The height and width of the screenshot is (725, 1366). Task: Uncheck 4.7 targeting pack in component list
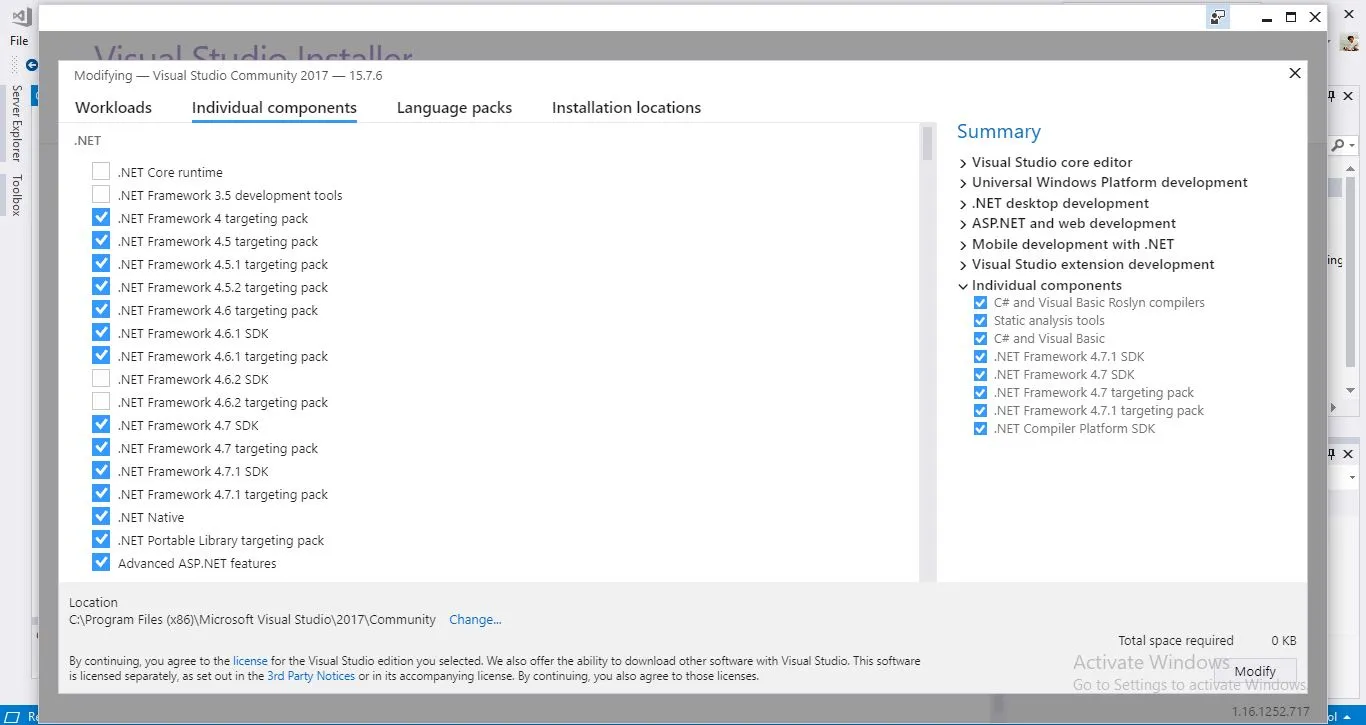click(x=101, y=448)
